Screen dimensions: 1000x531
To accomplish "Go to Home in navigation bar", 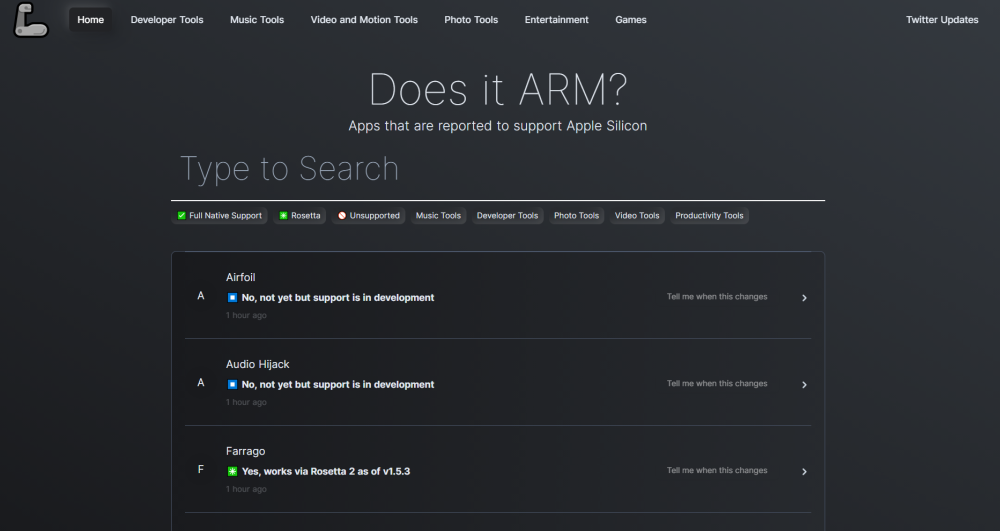I will [91, 20].
